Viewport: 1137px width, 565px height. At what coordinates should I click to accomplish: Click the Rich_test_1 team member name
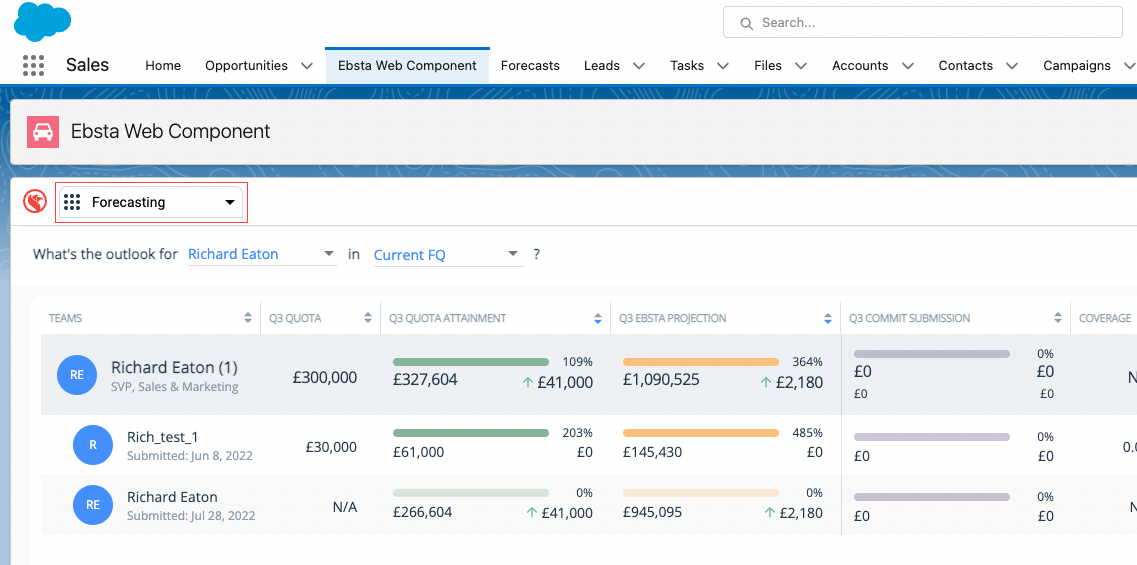click(163, 437)
